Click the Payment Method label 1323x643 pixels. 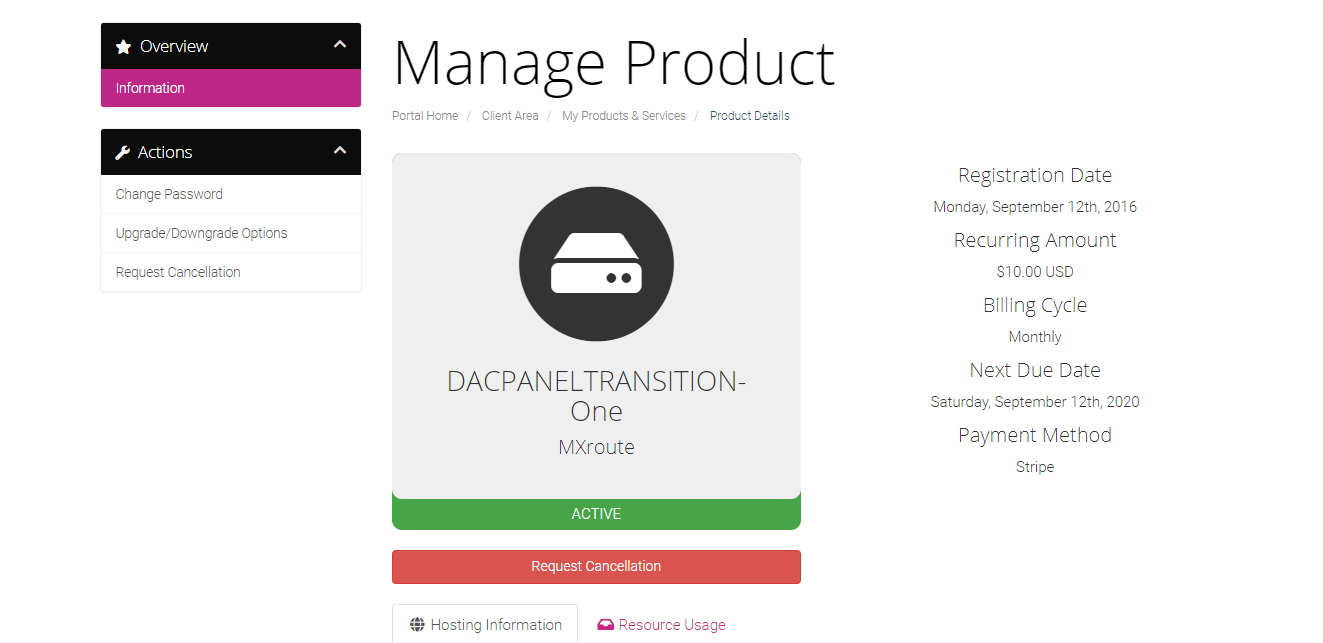(1035, 435)
